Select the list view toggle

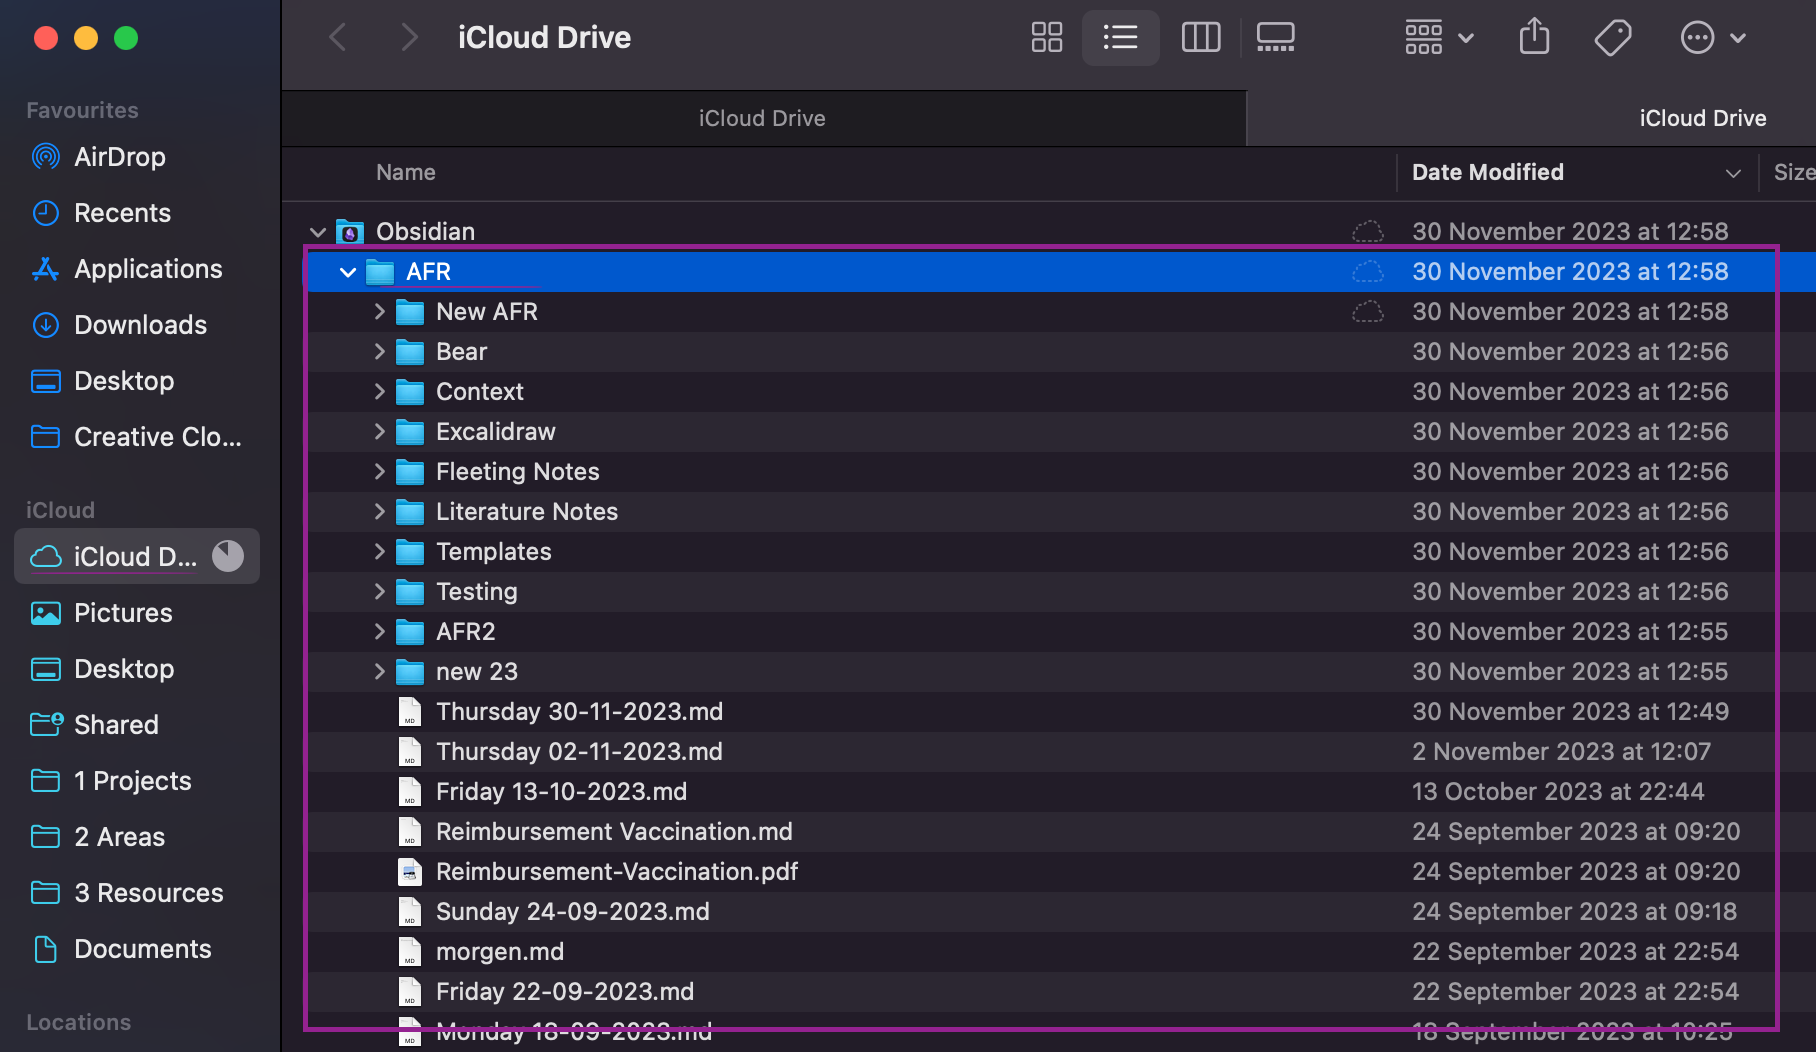1120,38
